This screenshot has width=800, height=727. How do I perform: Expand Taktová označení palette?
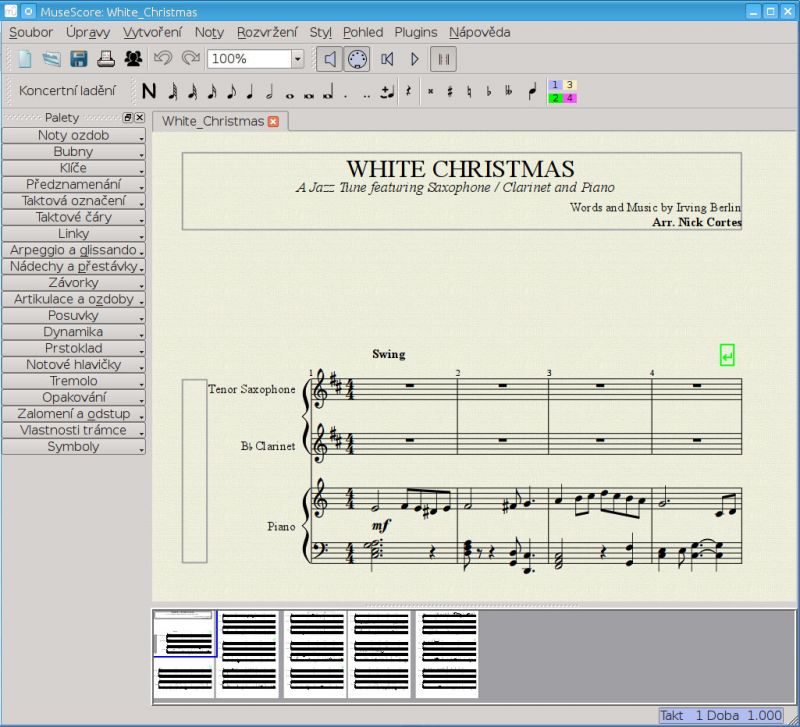click(73, 200)
